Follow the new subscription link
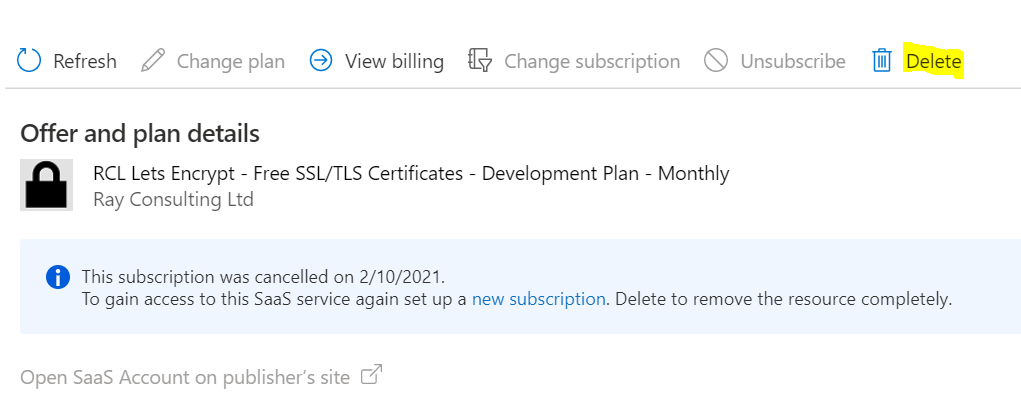 click(538, 299)
